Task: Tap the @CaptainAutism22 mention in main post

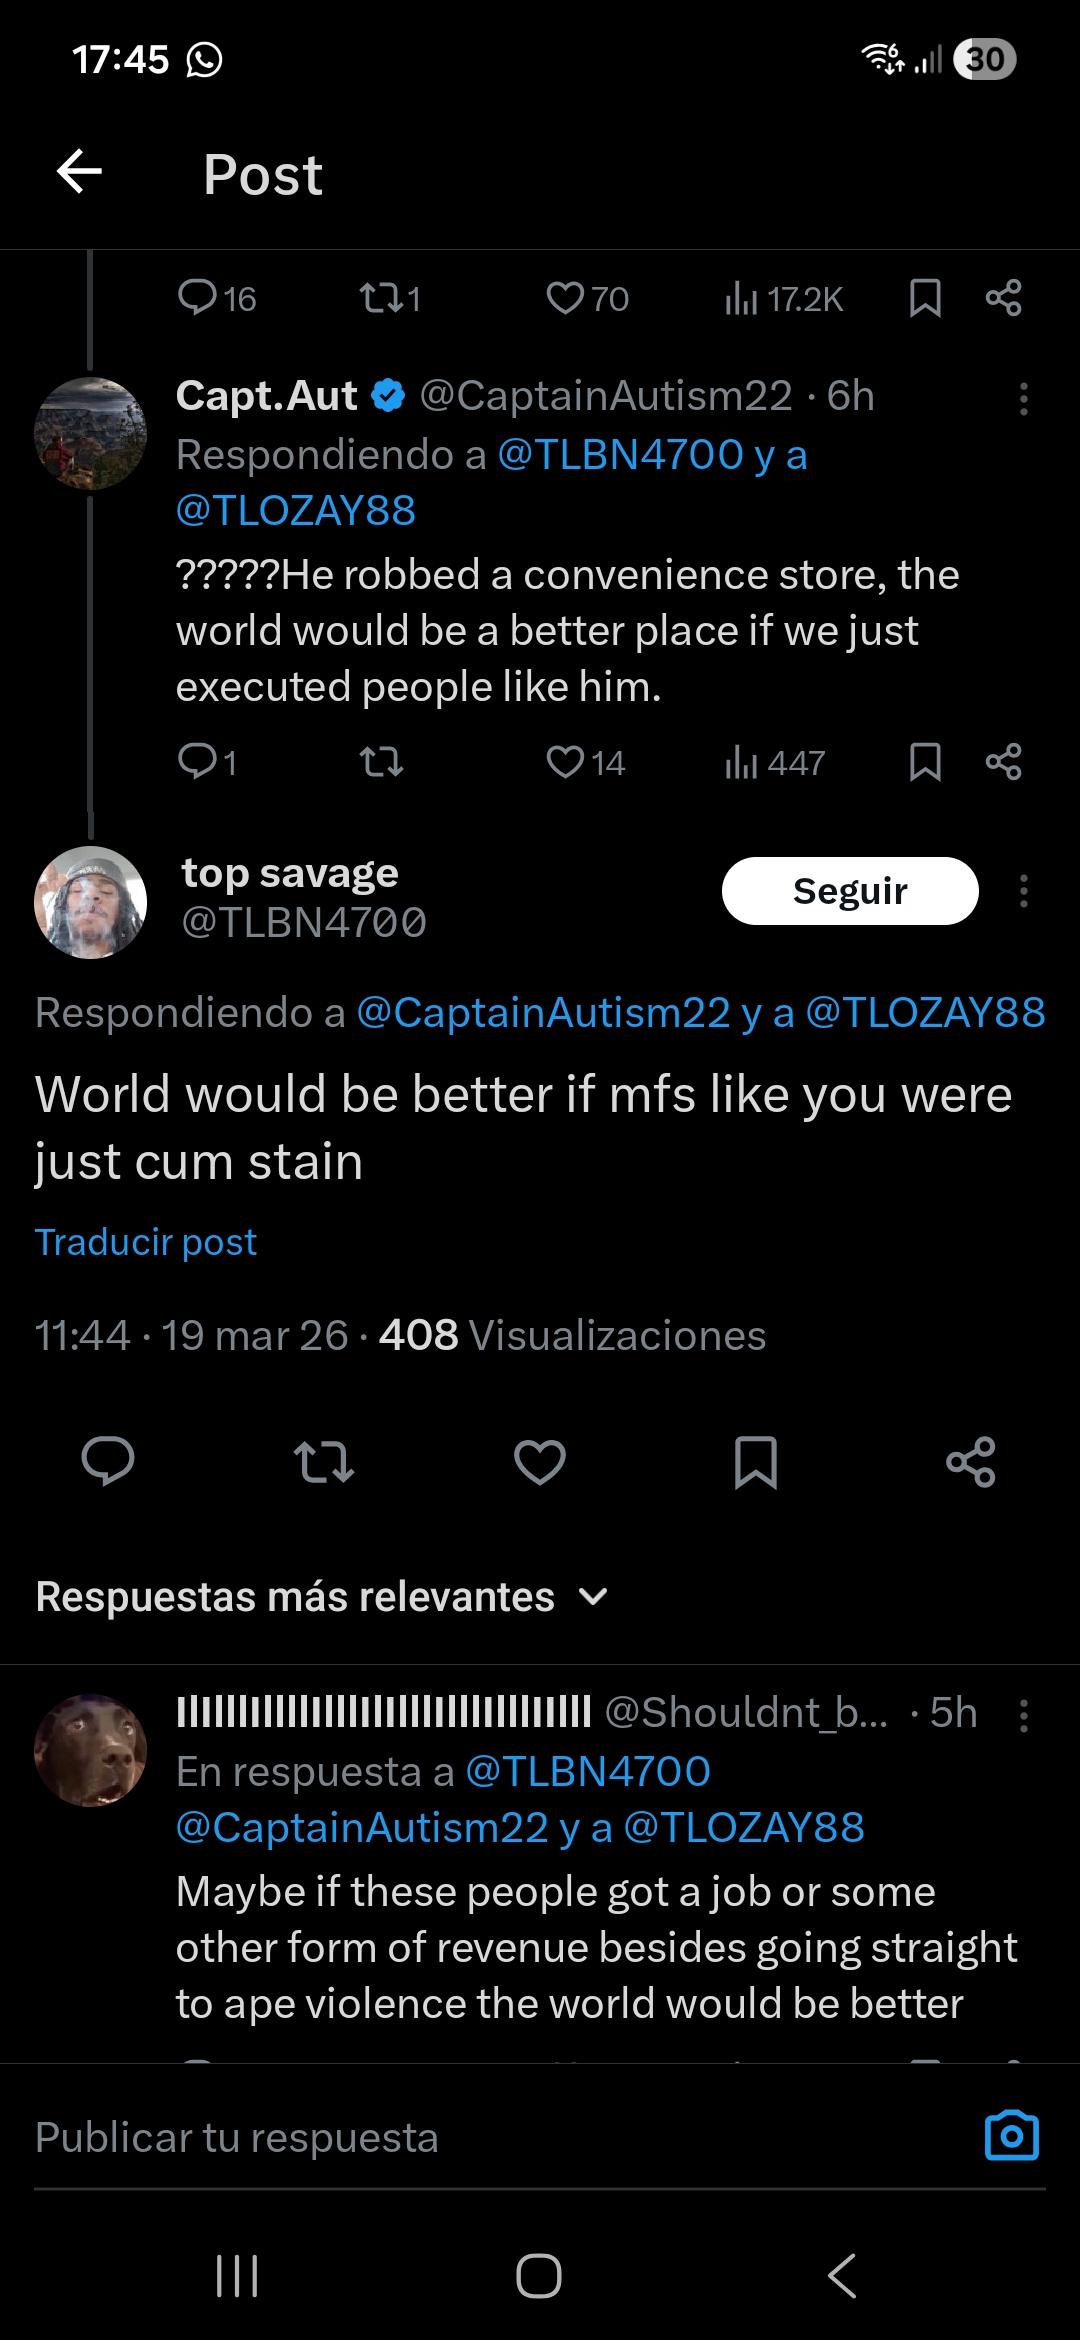Action: pos(542,1013)
